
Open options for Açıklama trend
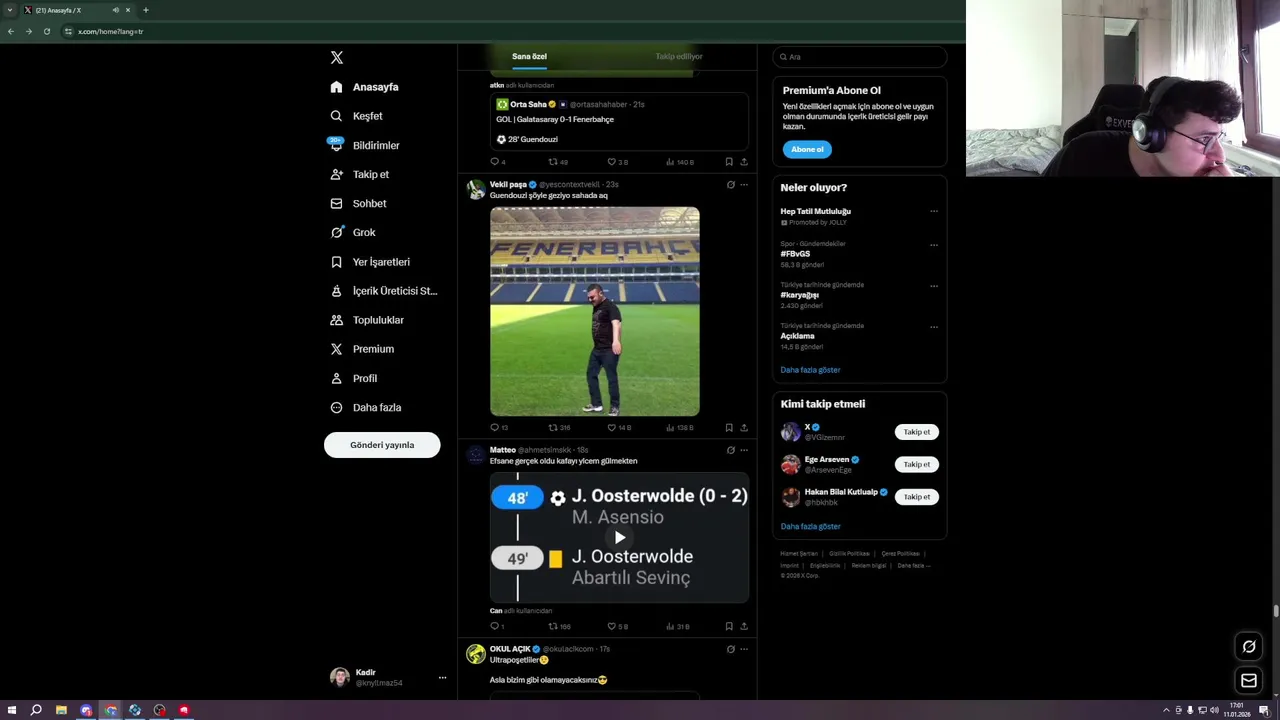click(x=934, y=327)
